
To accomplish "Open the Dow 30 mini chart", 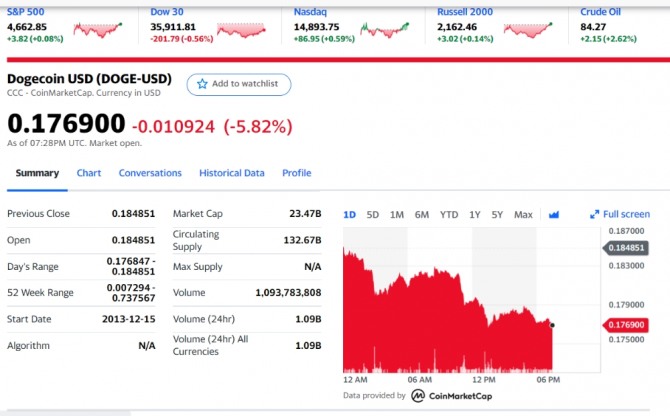I will pos(241,30).
